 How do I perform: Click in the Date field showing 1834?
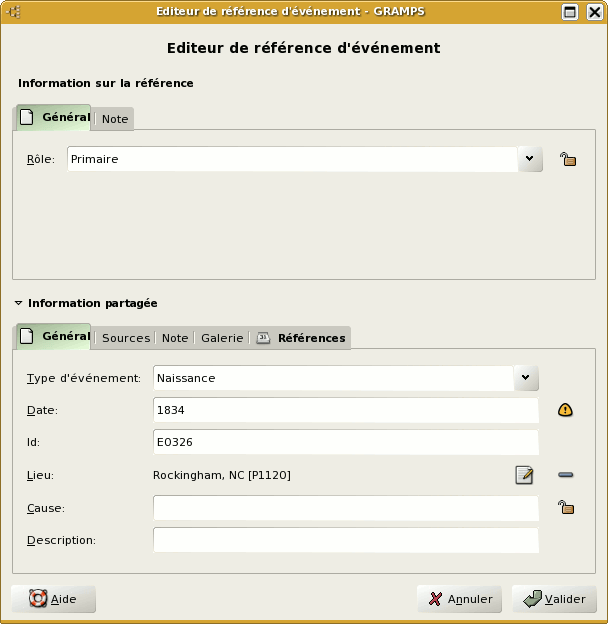(345, 410)
